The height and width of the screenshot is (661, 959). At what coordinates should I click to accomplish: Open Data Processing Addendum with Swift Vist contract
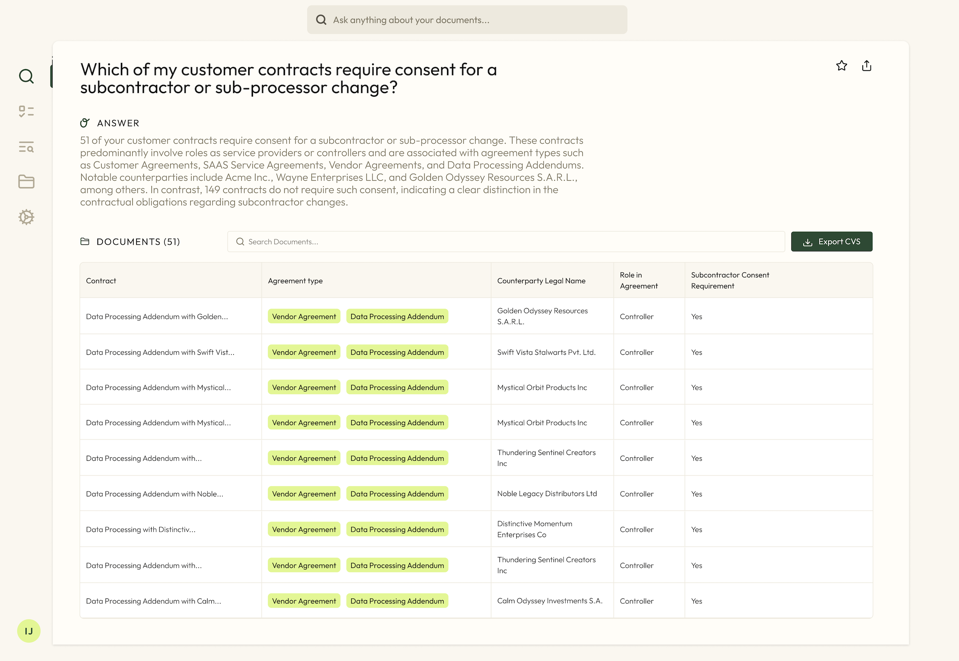coord(160,352)
